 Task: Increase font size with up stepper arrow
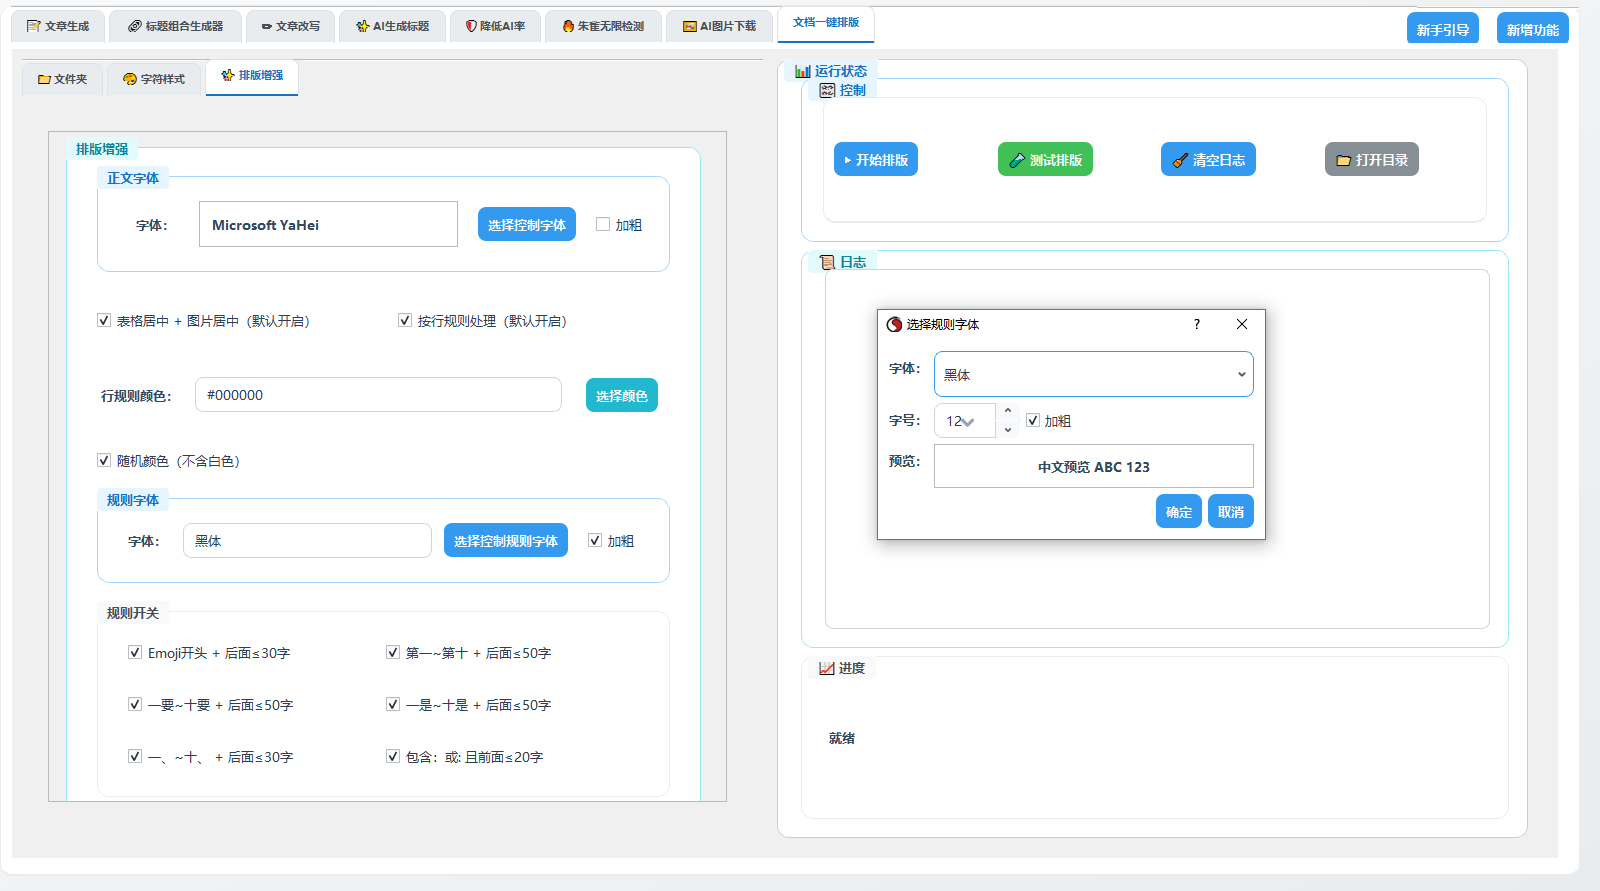(x=1007, y=411)
